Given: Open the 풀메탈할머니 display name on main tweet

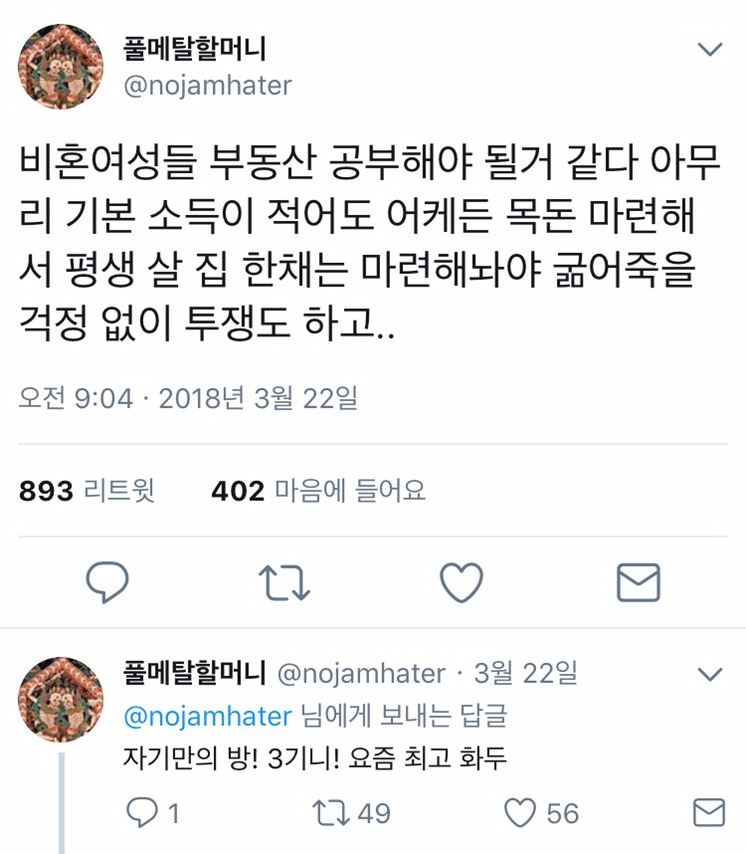Looking at the screenshot, I should point(194,48).
